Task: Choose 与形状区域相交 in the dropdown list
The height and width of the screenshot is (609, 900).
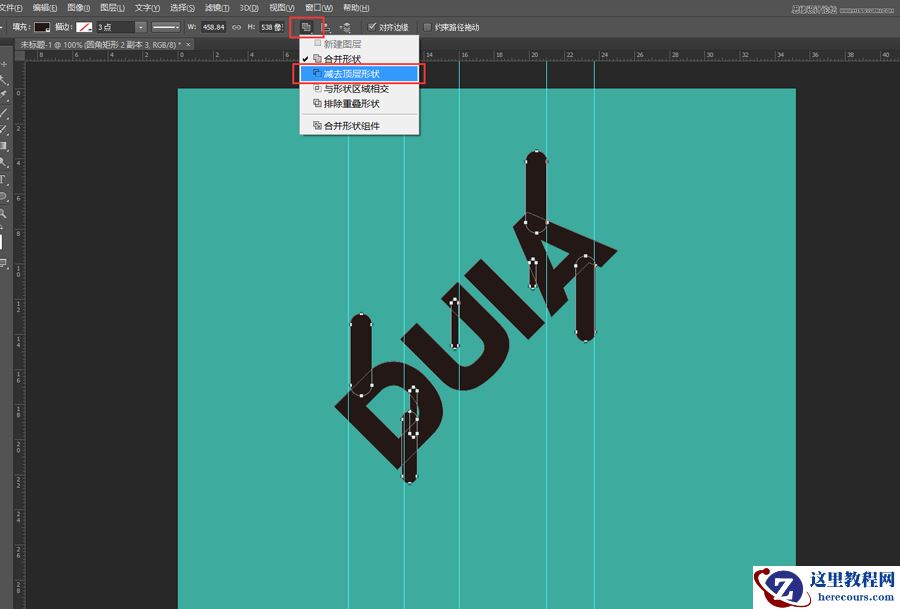Action: tap(356, 89)
